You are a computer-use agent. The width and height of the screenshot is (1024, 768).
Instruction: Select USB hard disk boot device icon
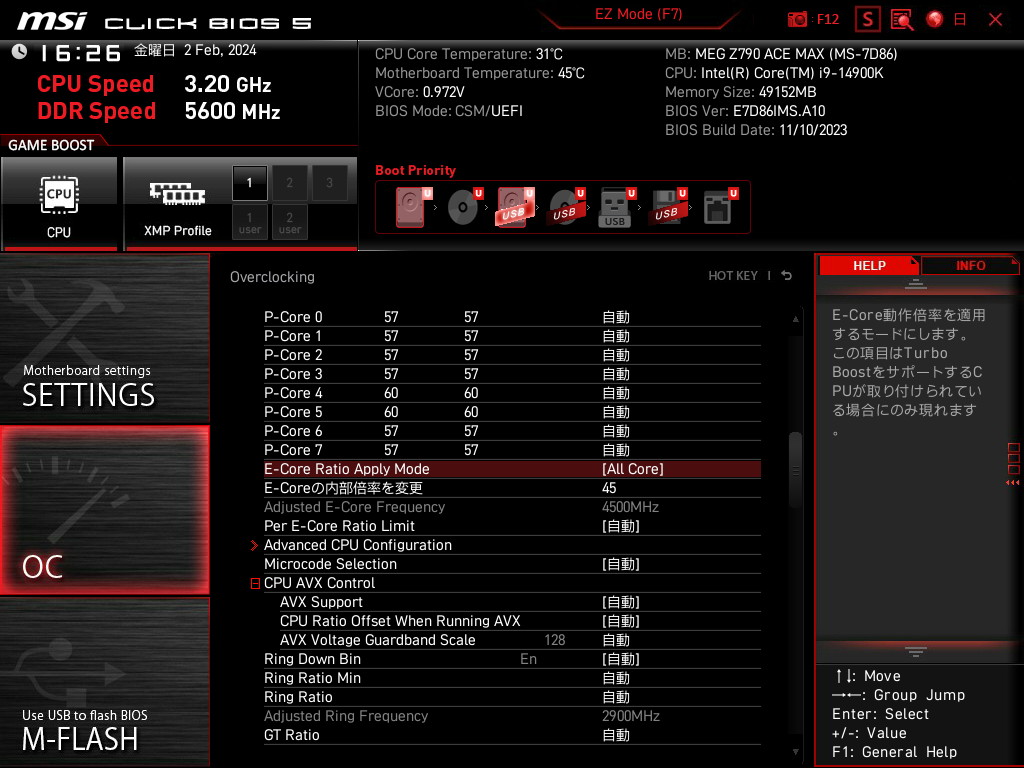click(x=515, y=207)
